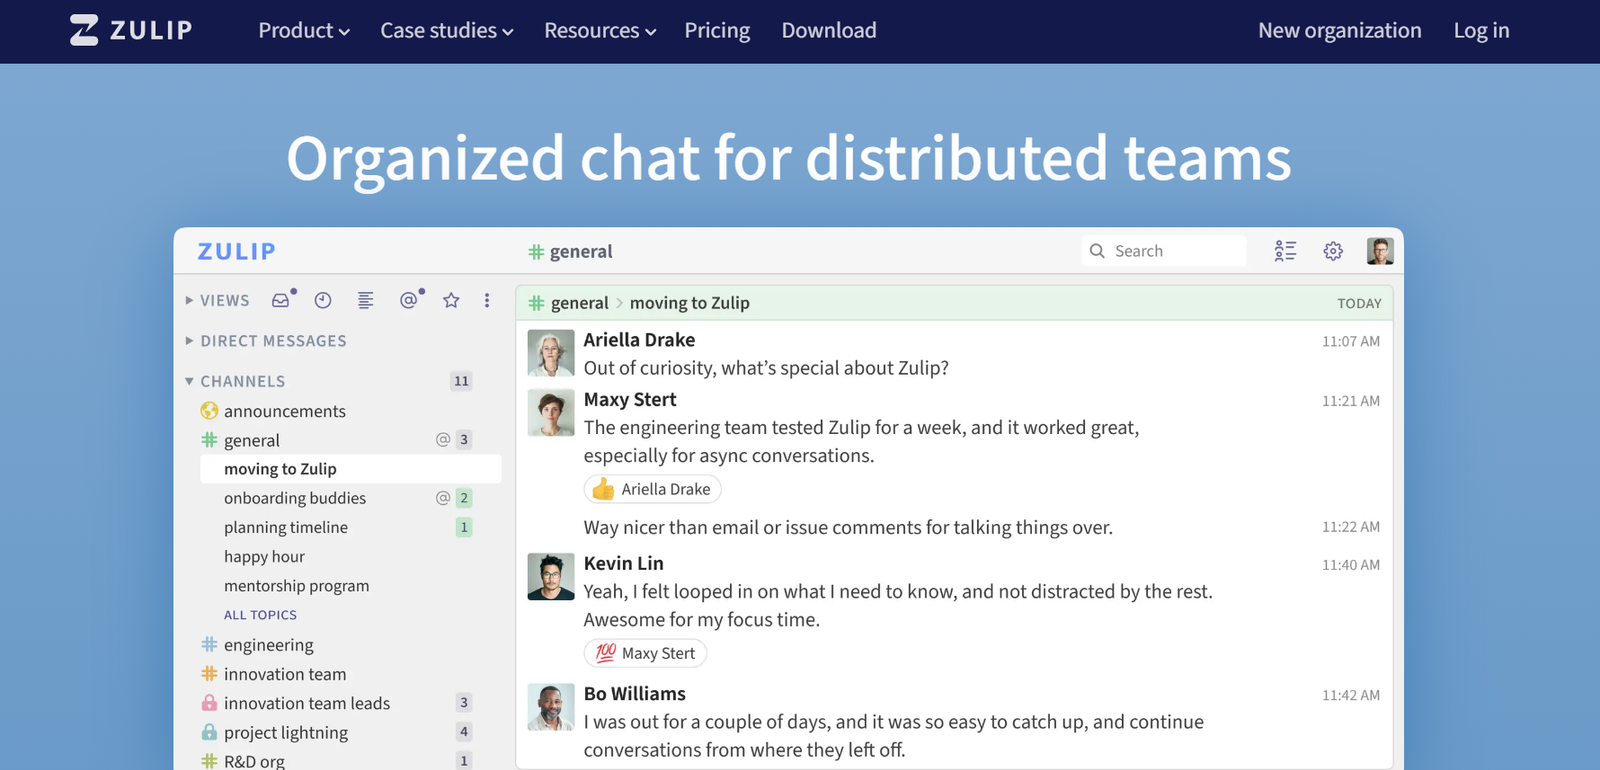Viewport: 1600px width, 770px height.
Task: Click the recent conversations clock icon
Action: tap(323, 300)
